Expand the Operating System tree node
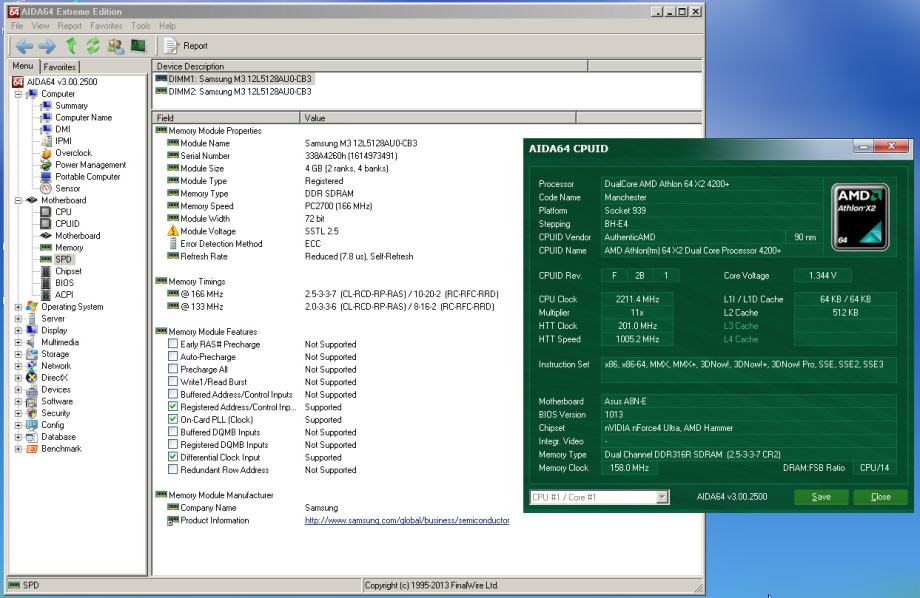Viewport: 920px width, 598px height. coord(18,307)
